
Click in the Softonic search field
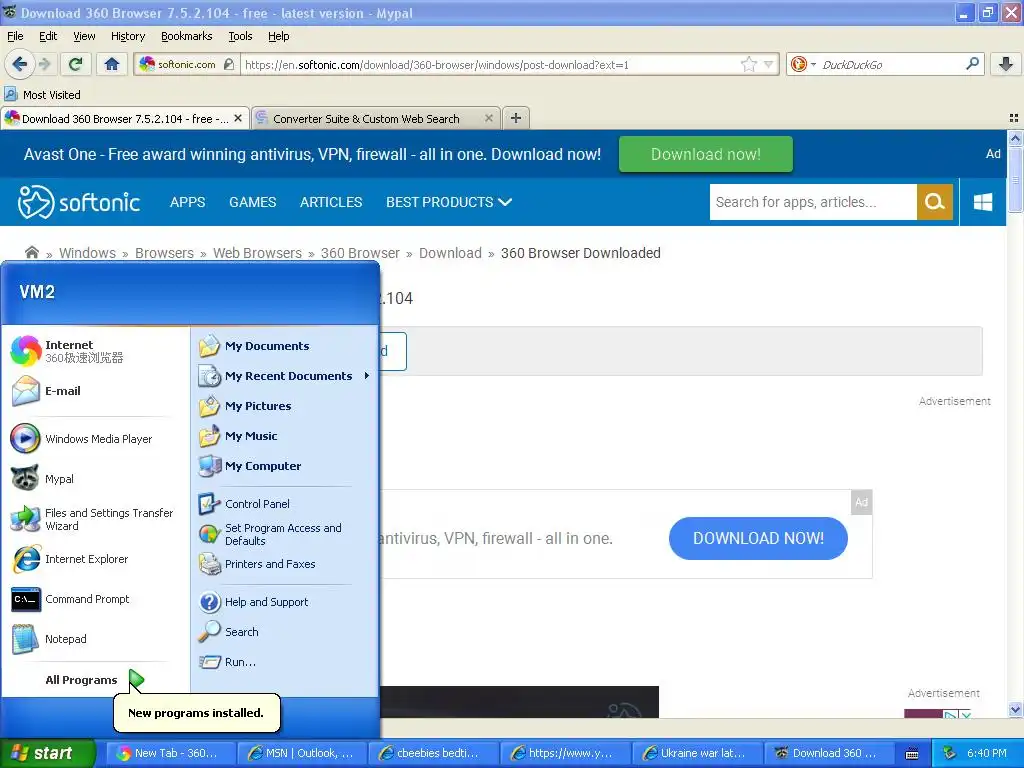point(813,202)
